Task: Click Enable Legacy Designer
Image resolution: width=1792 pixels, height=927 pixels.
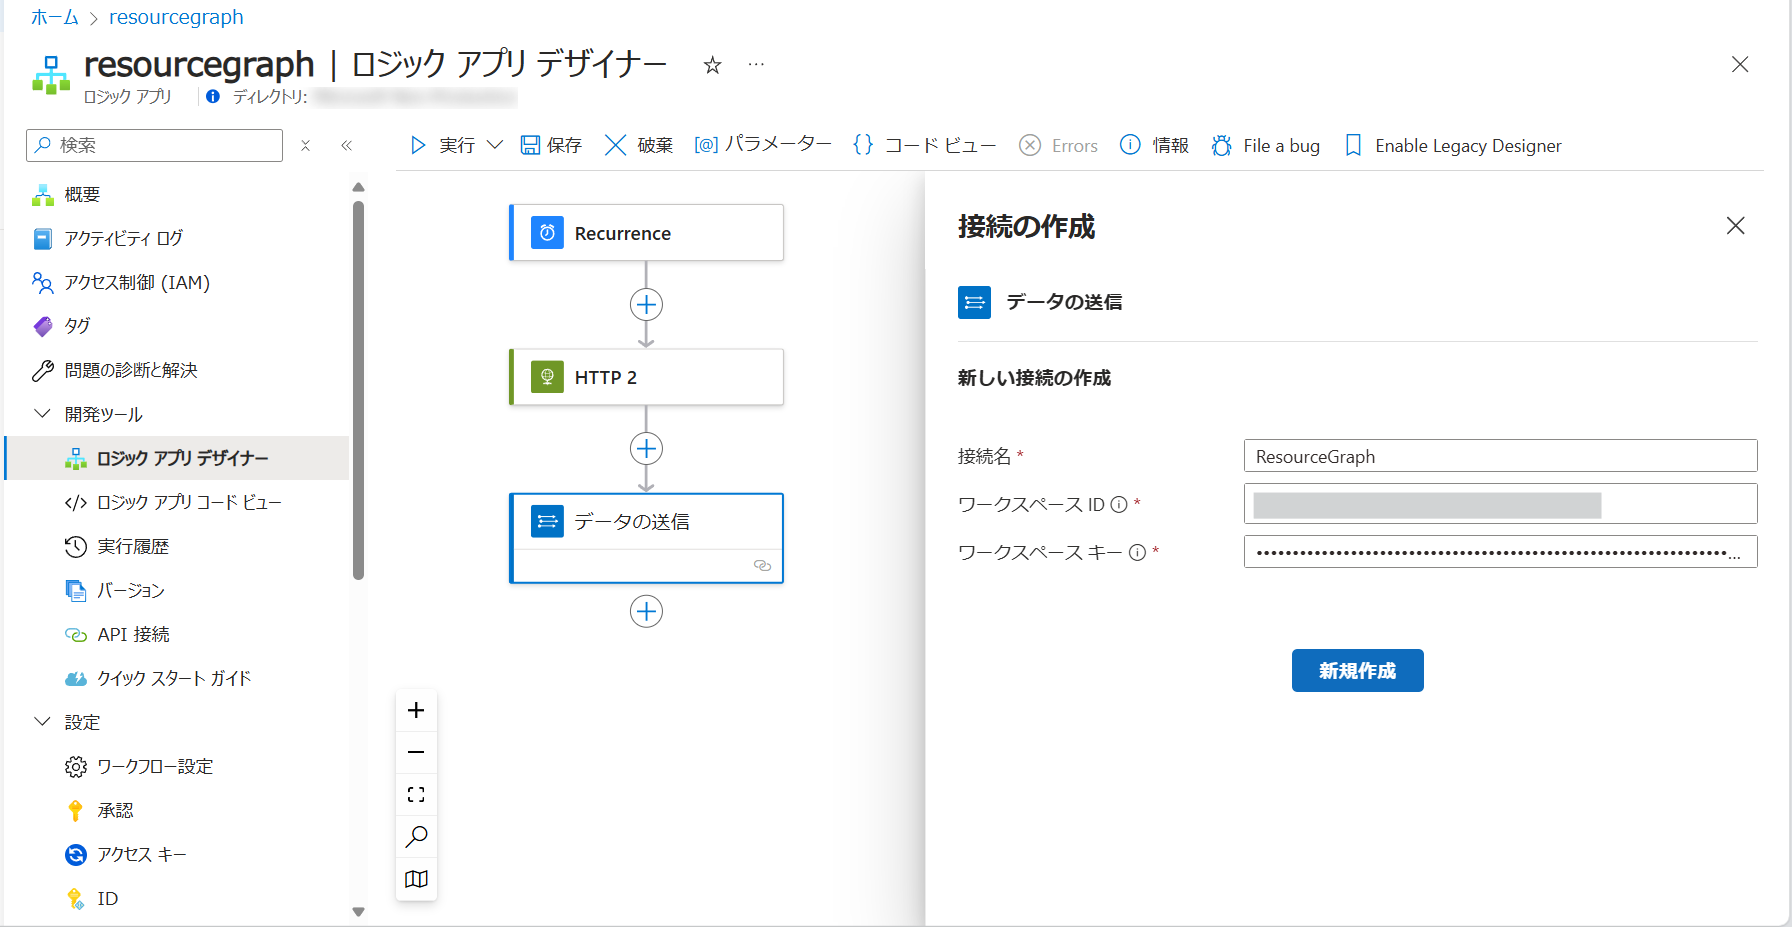Action: pyautogui.click(x=1453, y=145)
